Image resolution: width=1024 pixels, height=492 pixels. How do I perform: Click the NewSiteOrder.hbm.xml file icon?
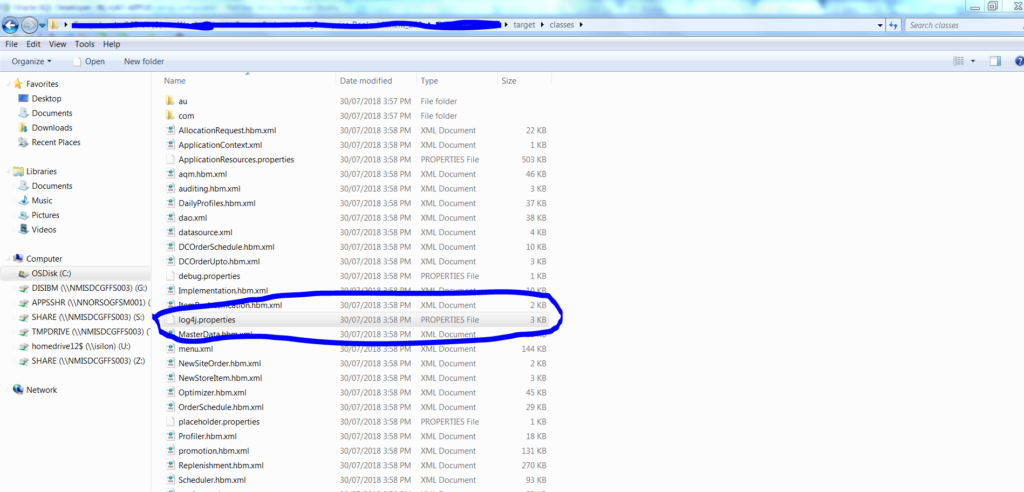(170, 363)
